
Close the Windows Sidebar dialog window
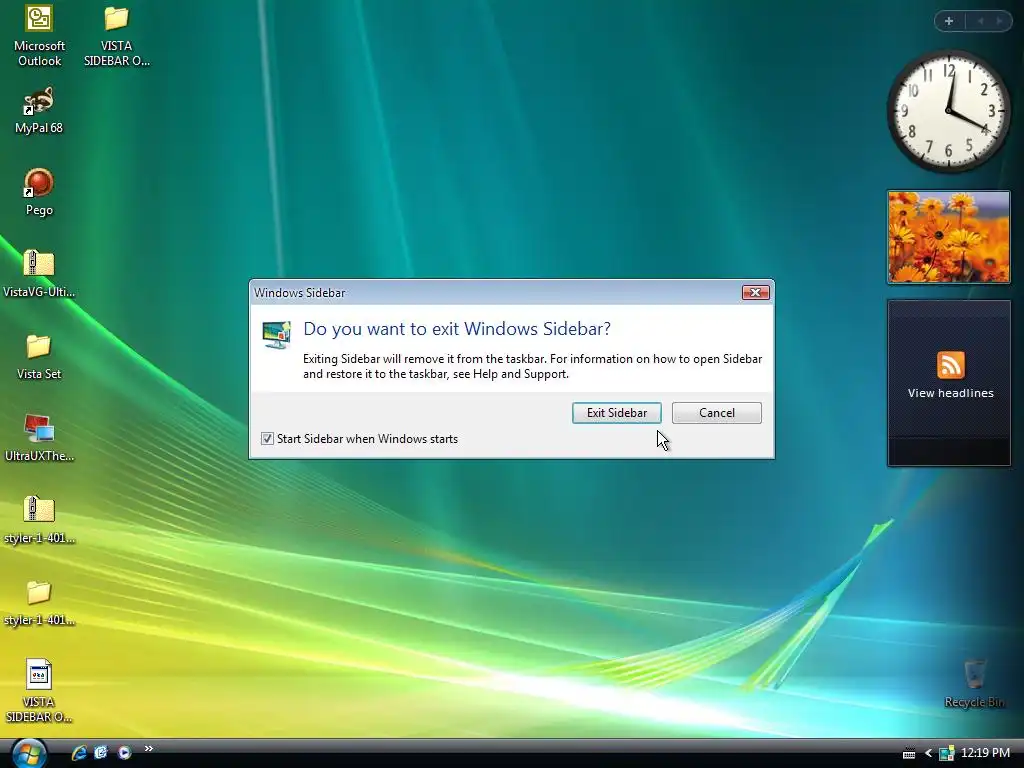755,293
